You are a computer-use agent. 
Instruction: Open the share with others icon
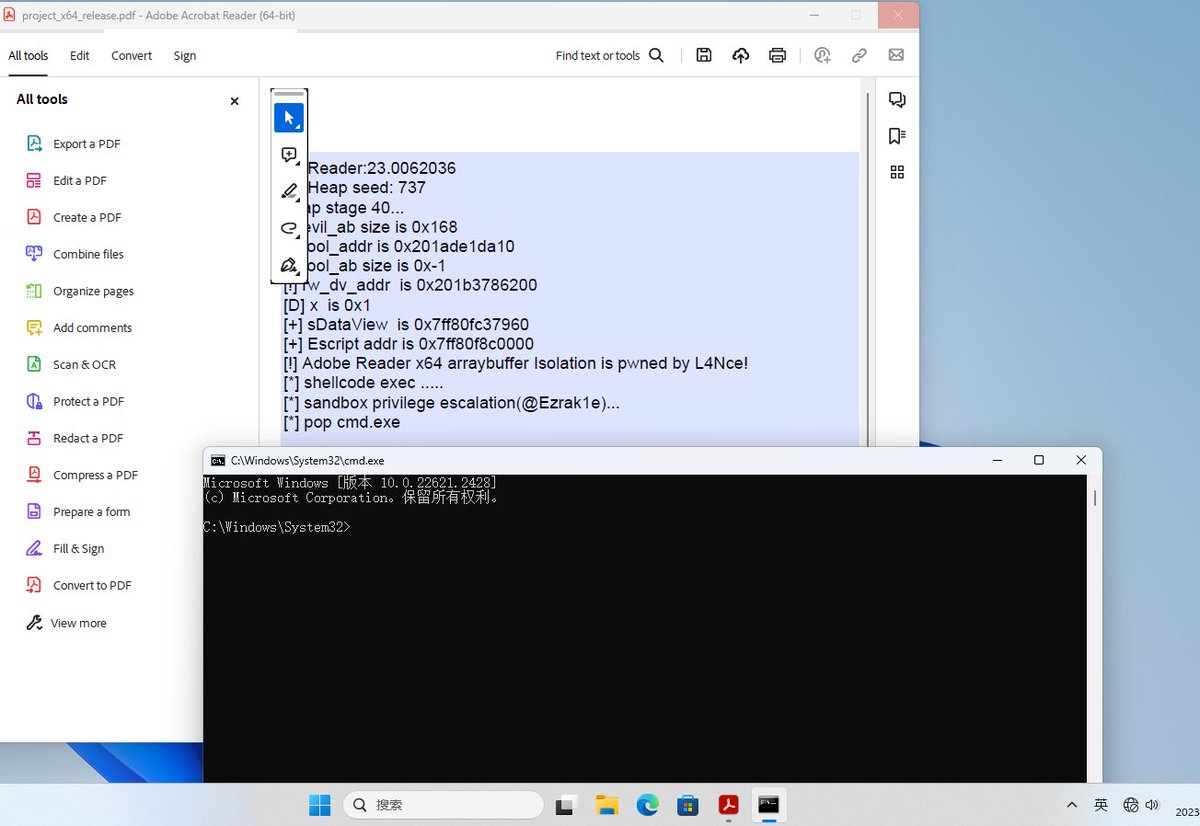tap(822, 56)
